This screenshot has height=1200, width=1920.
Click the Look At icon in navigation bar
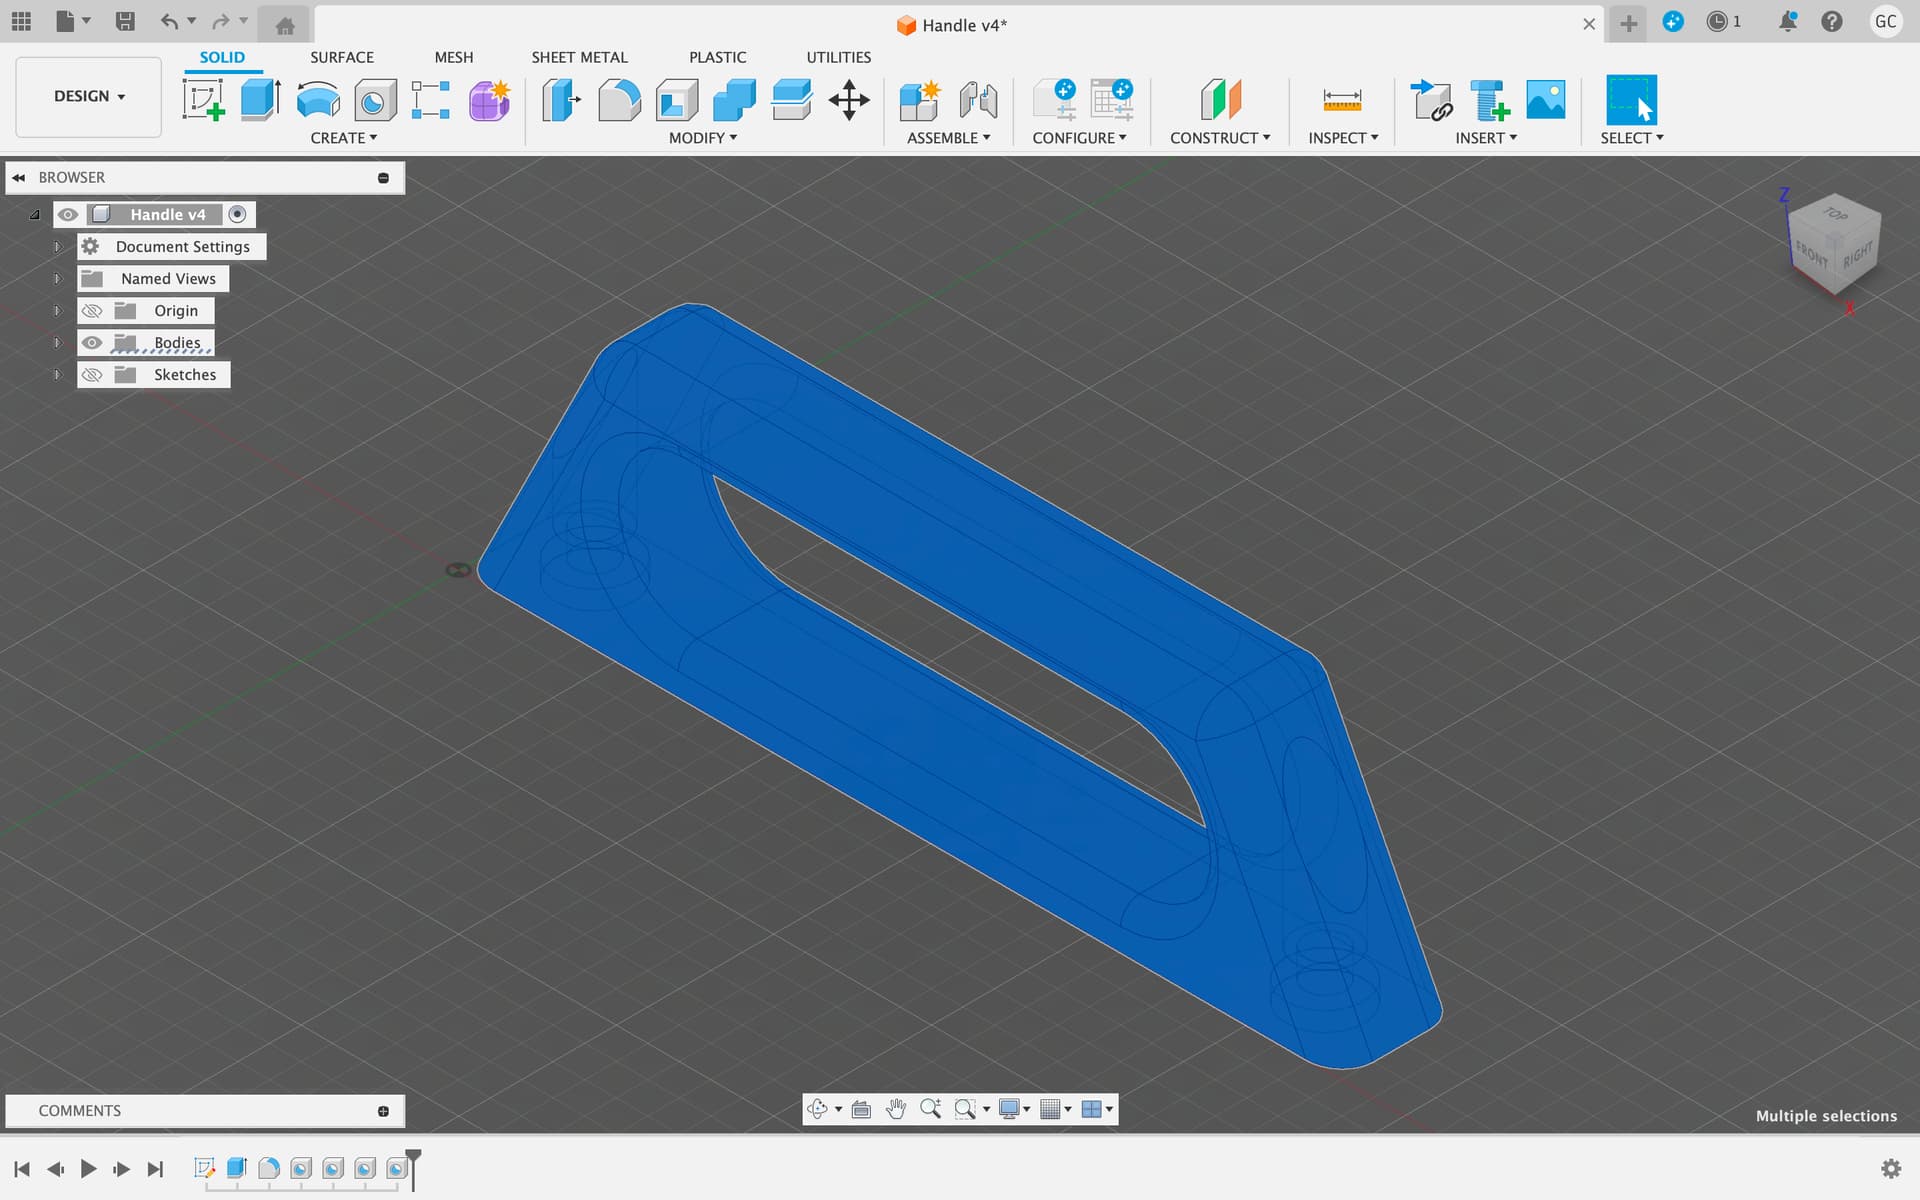(x=861, y=1109)
